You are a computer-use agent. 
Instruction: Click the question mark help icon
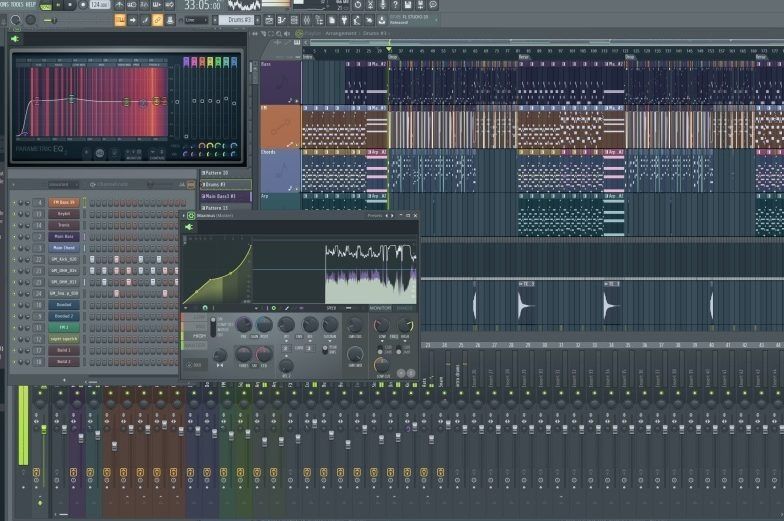pyautogui.click(x=396, y=5)
